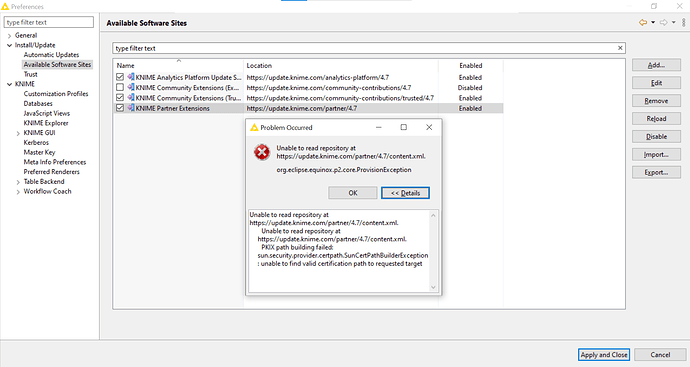Expand the Workflow Coach tree node
This screenshot has height=367, width=690.
click(x=18, y=191)
